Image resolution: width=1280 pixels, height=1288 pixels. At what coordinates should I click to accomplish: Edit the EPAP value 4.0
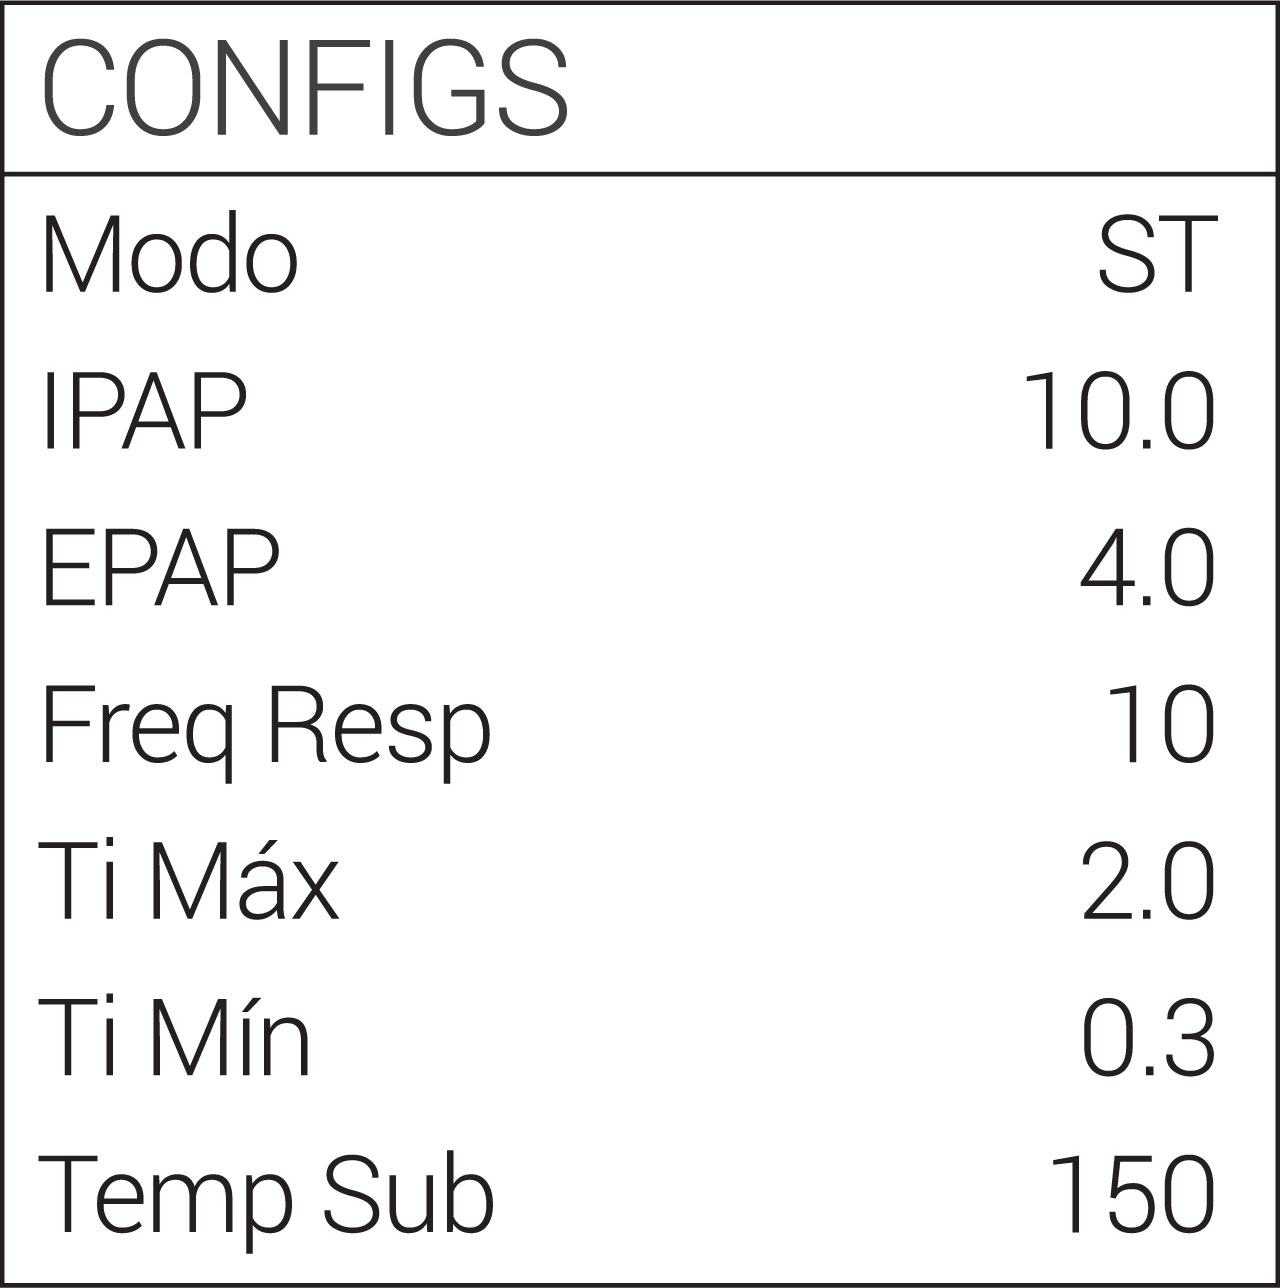[x=1147, y=567]
